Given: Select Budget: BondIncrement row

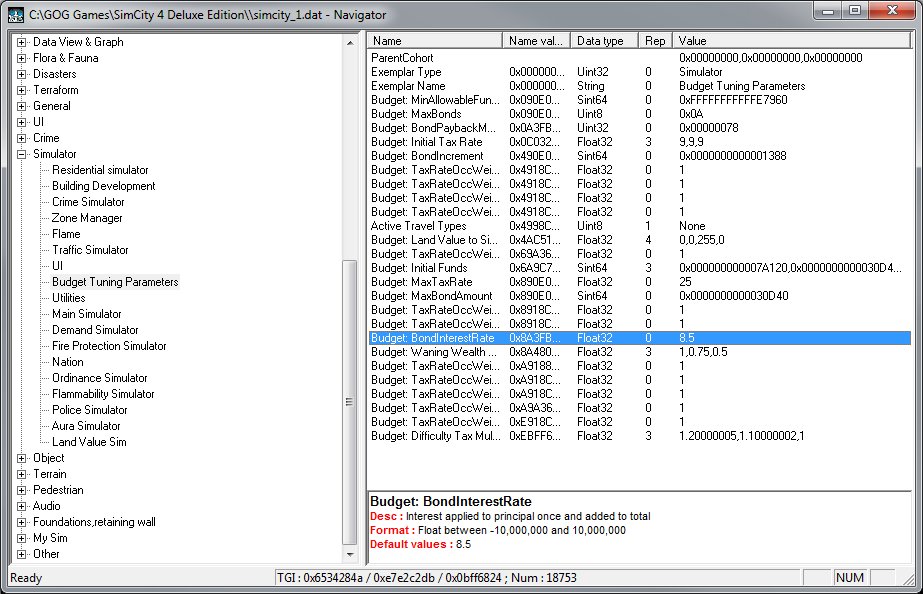Looking at the screenshot, I should (639, 156).
